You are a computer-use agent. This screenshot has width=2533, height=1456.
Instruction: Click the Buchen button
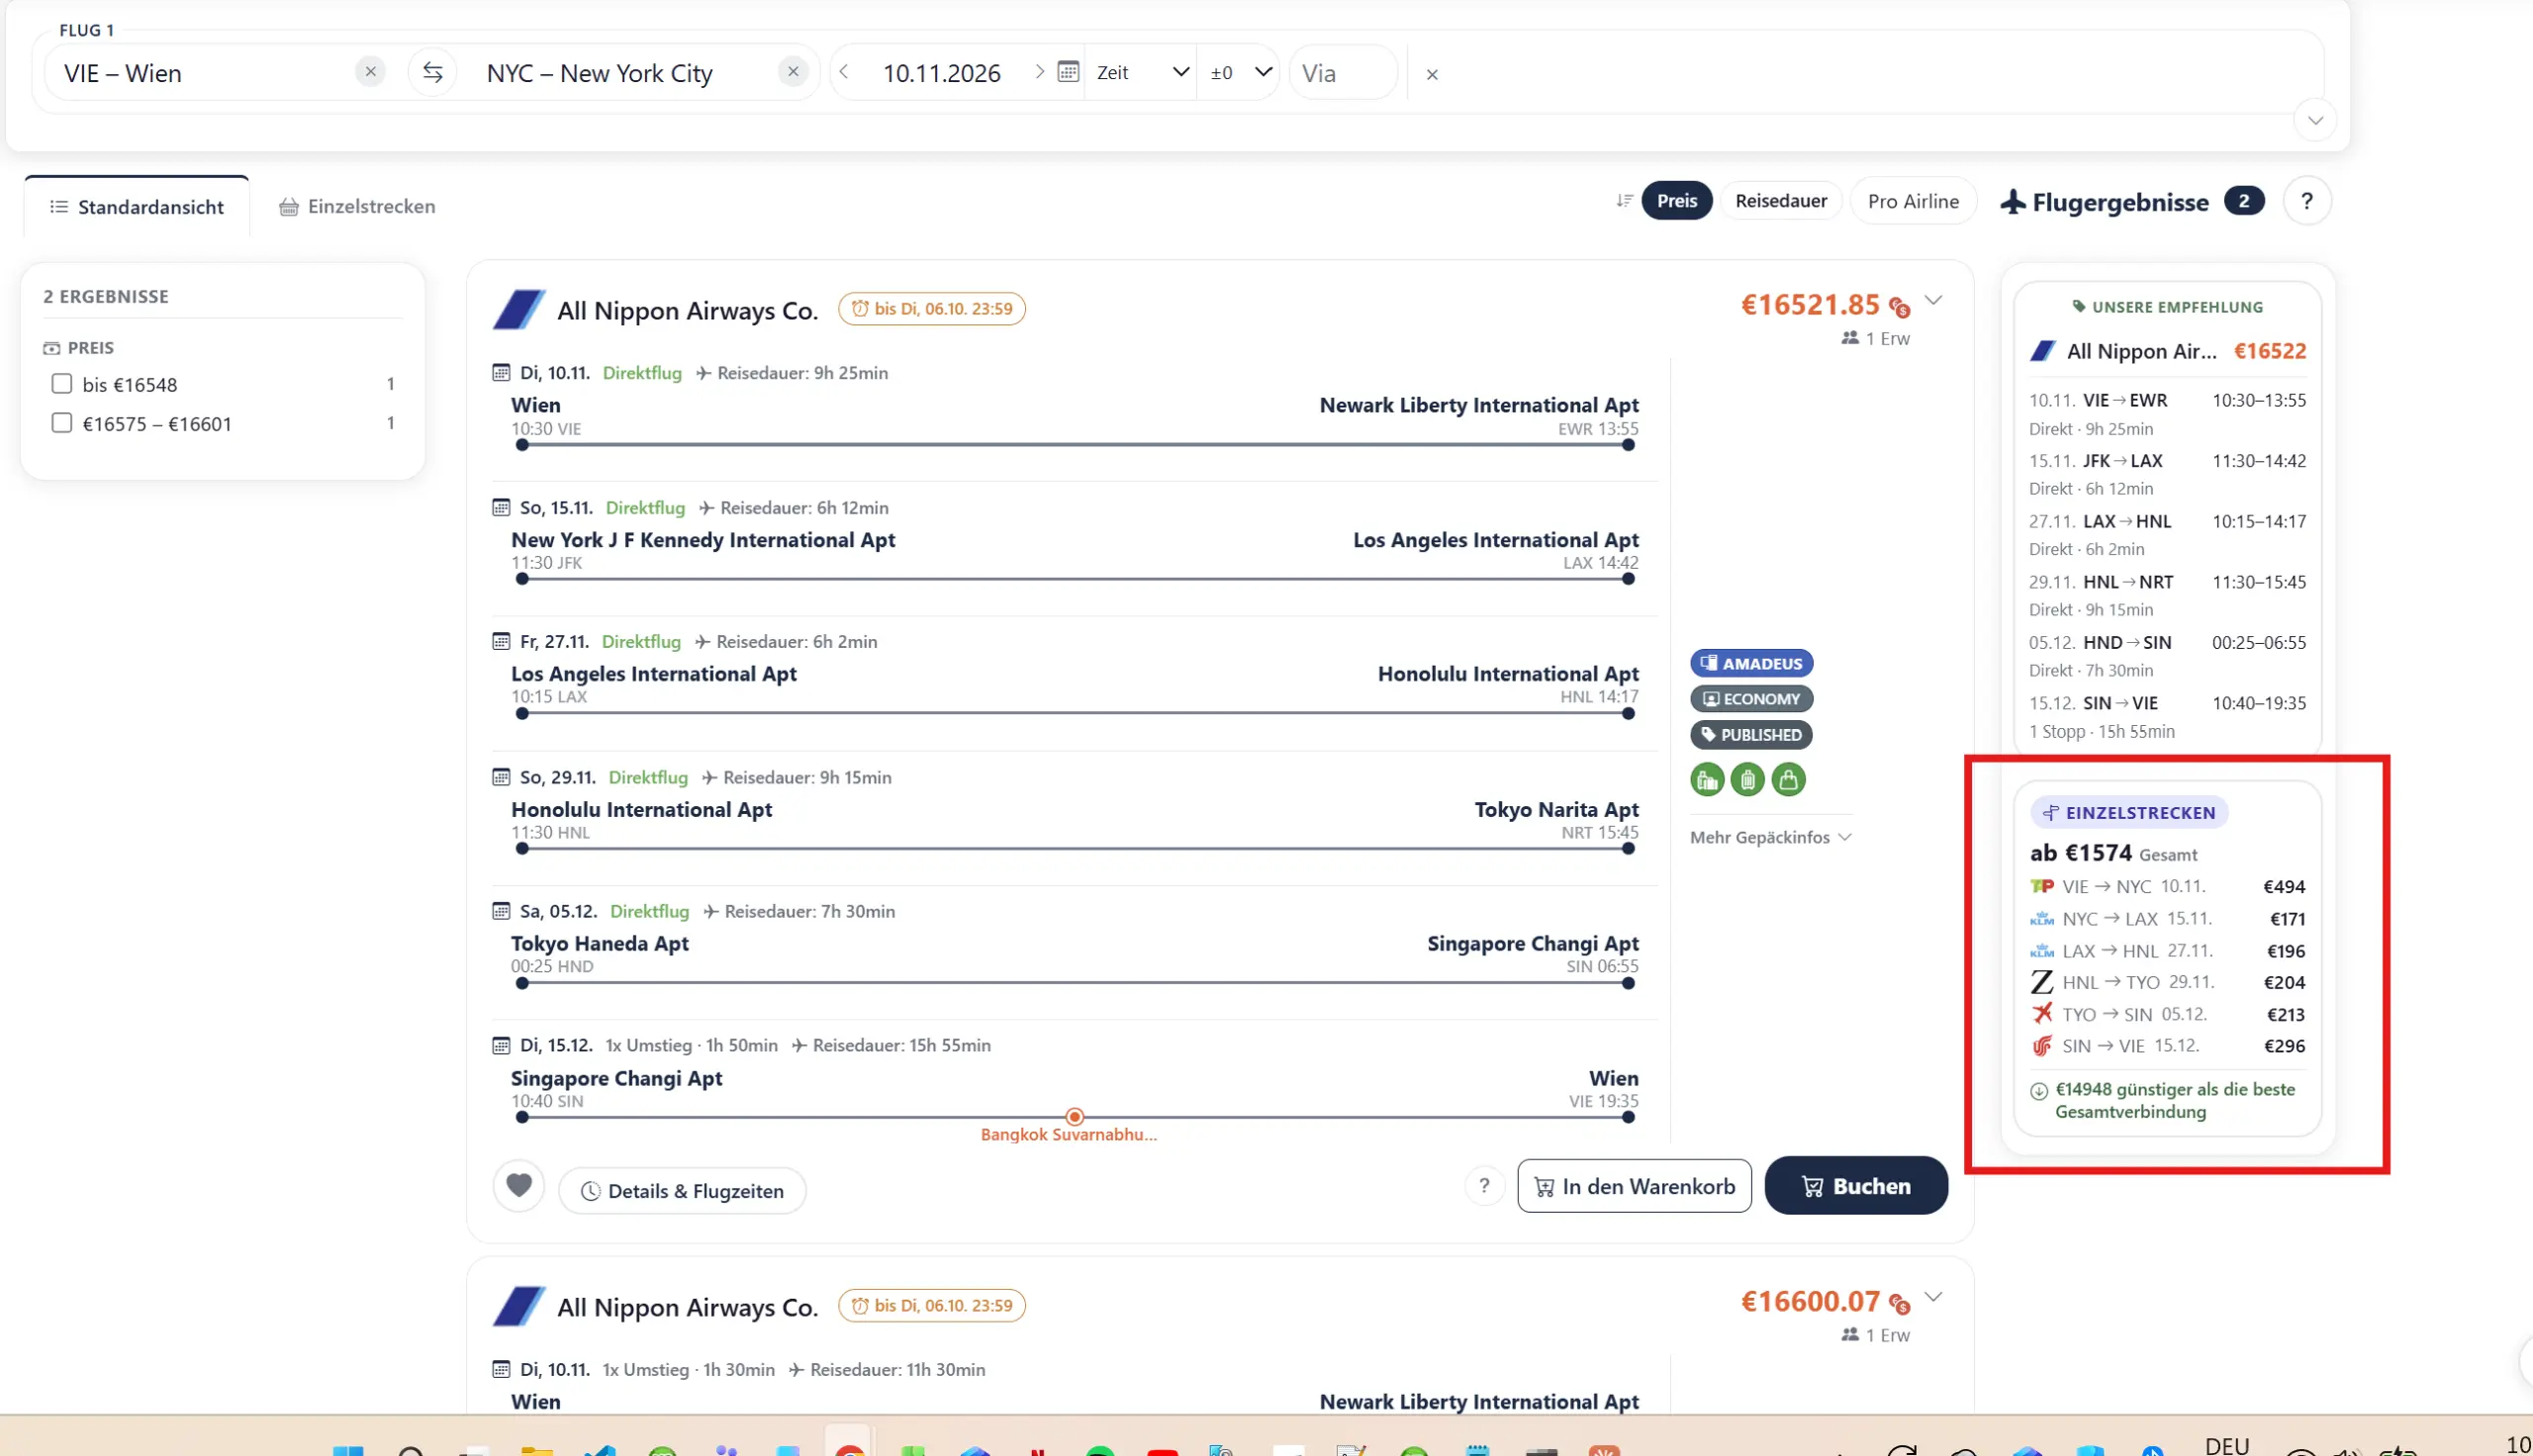coord(1856,1186)
